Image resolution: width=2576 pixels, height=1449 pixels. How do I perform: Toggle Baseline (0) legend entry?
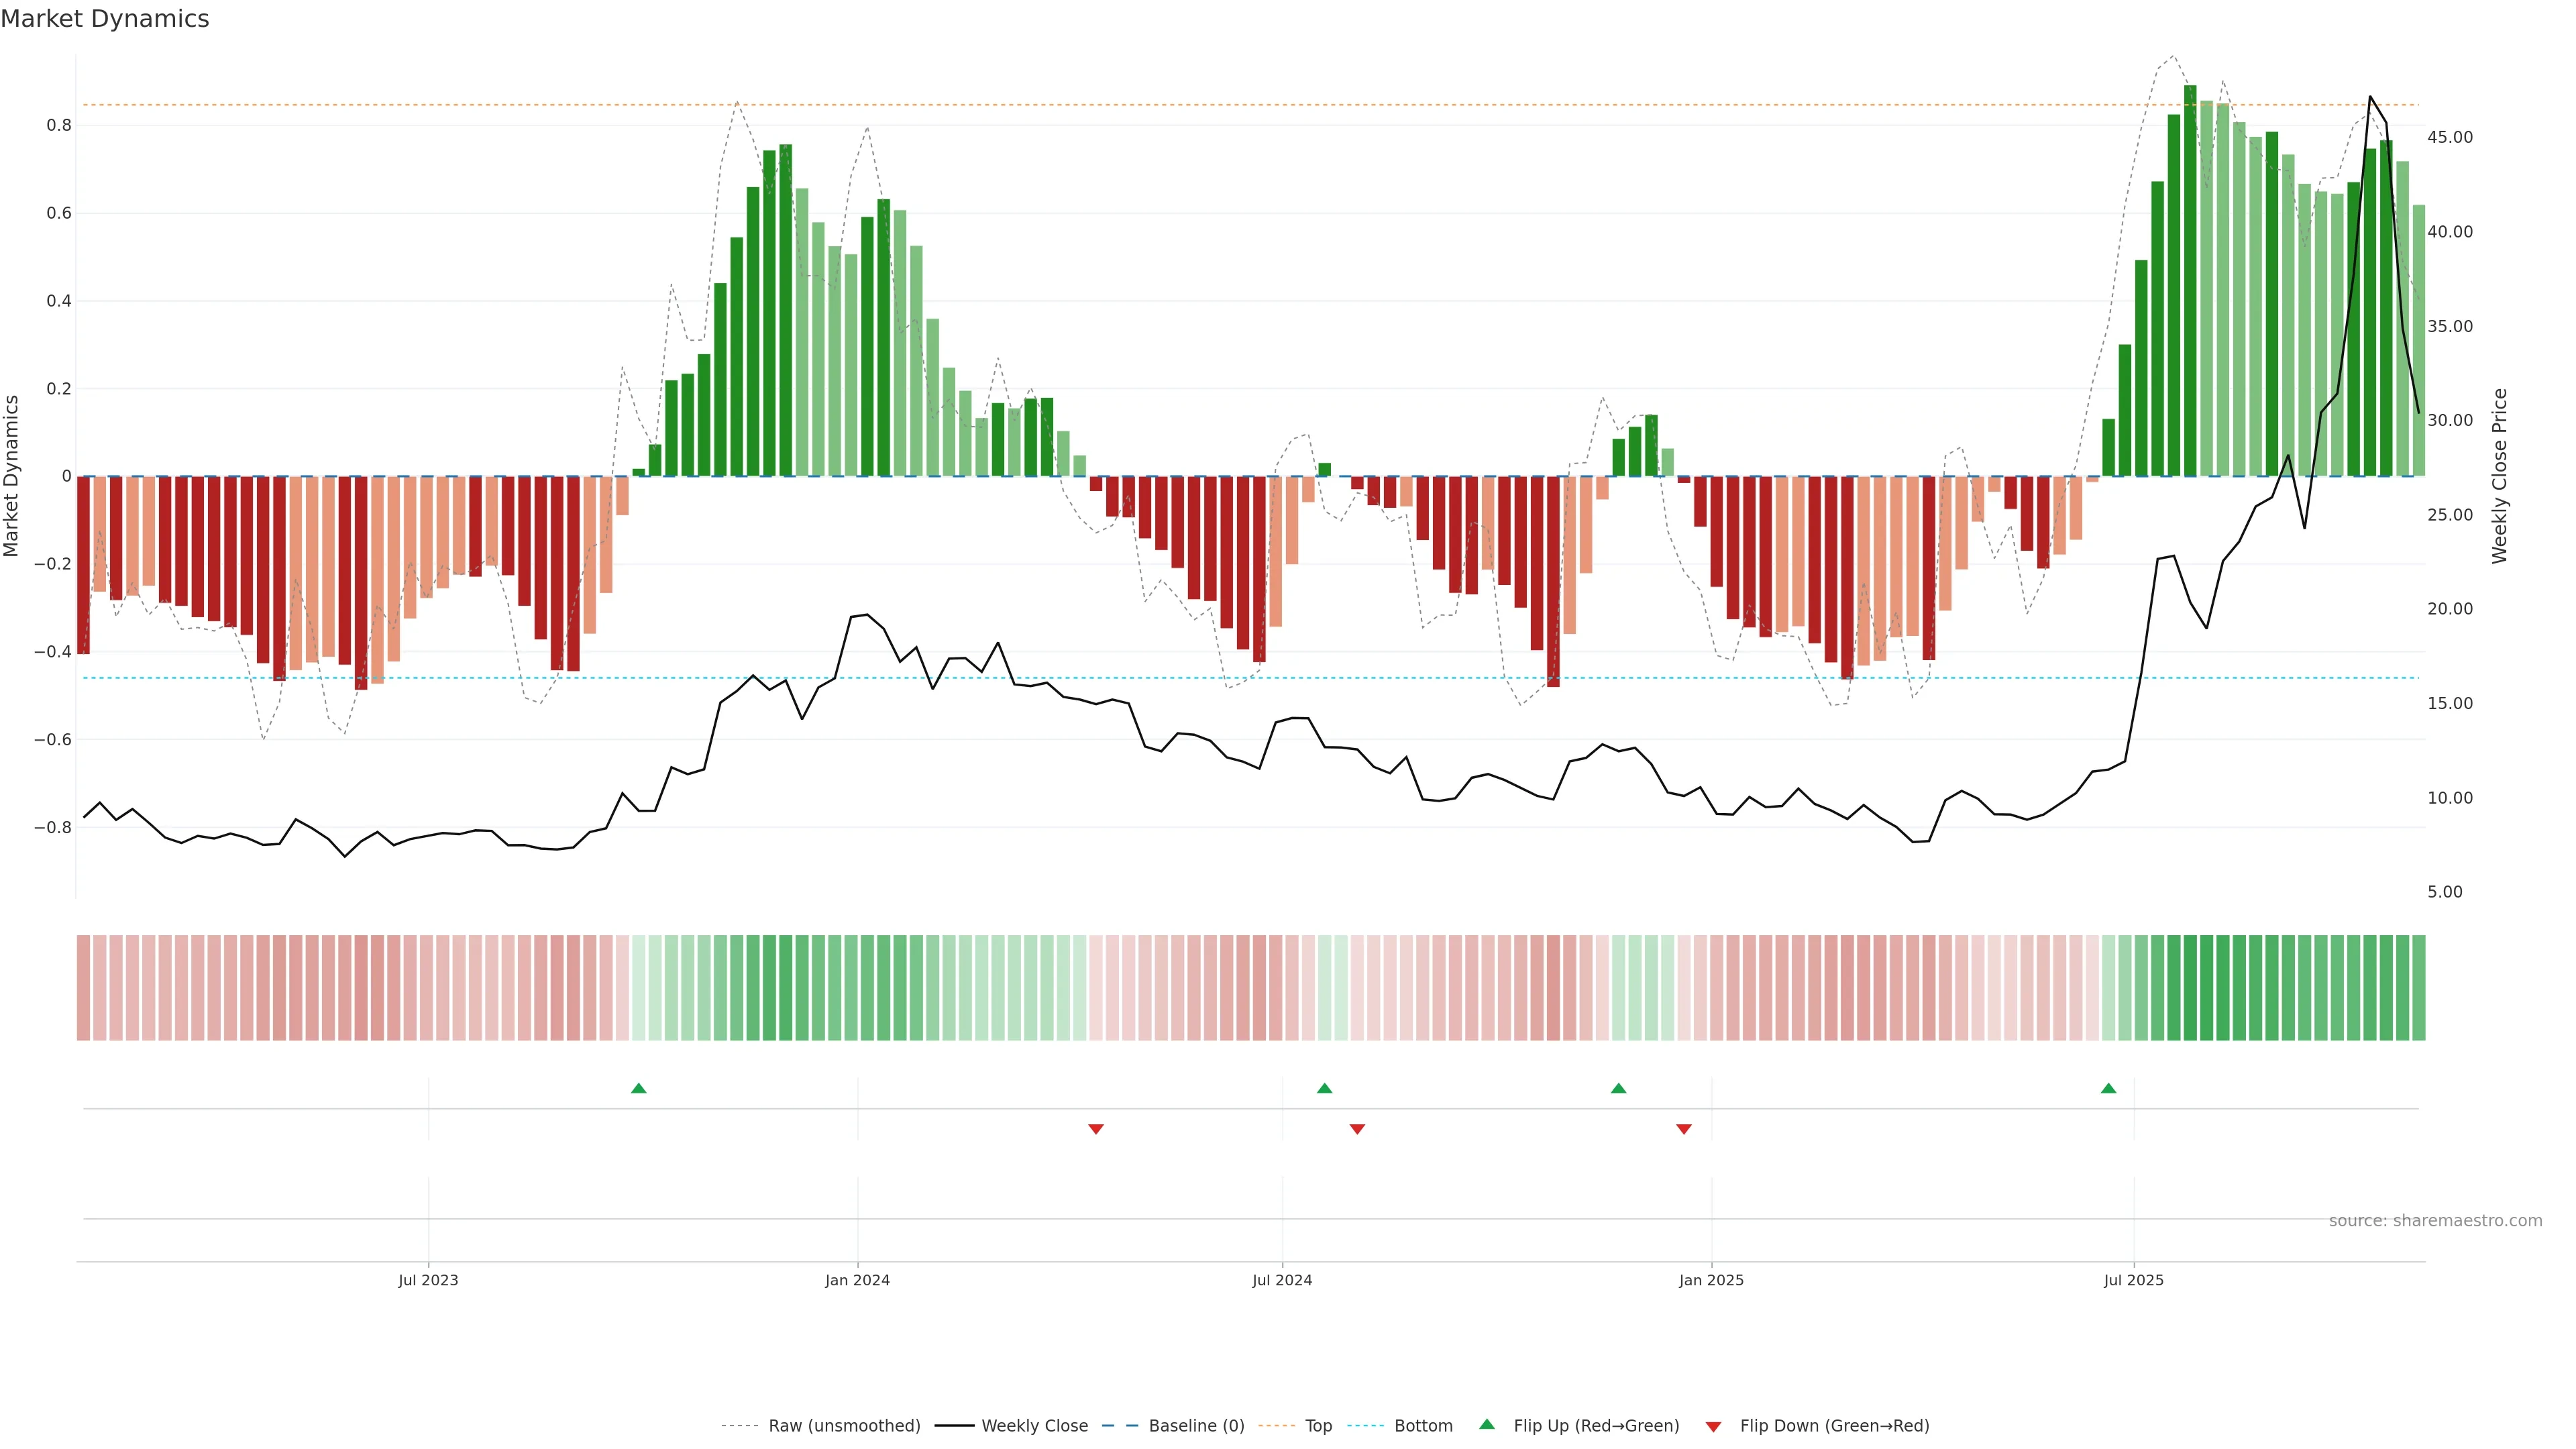coord(1196,1426)
